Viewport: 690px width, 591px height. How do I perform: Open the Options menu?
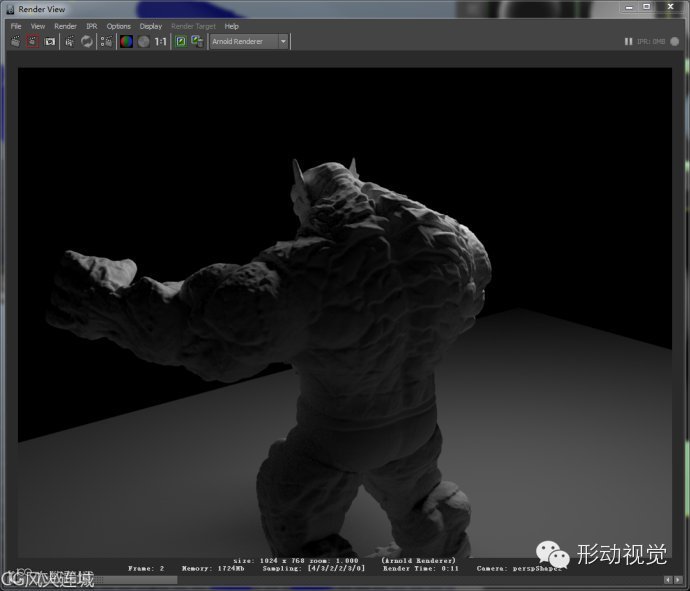coord(118,26)
